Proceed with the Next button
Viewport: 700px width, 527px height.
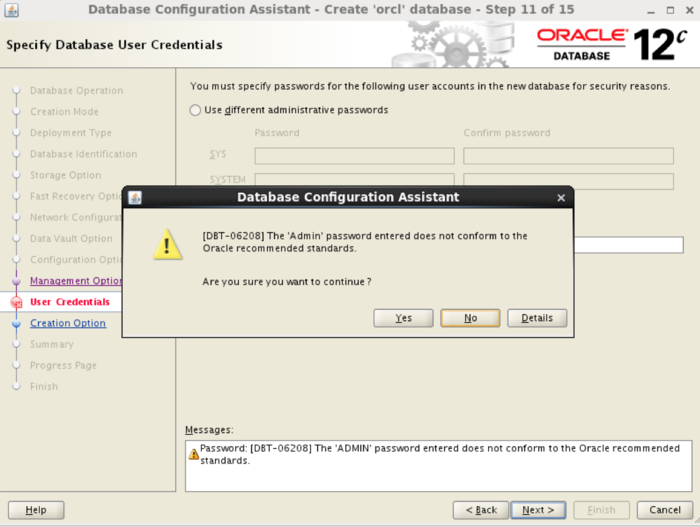538,510
